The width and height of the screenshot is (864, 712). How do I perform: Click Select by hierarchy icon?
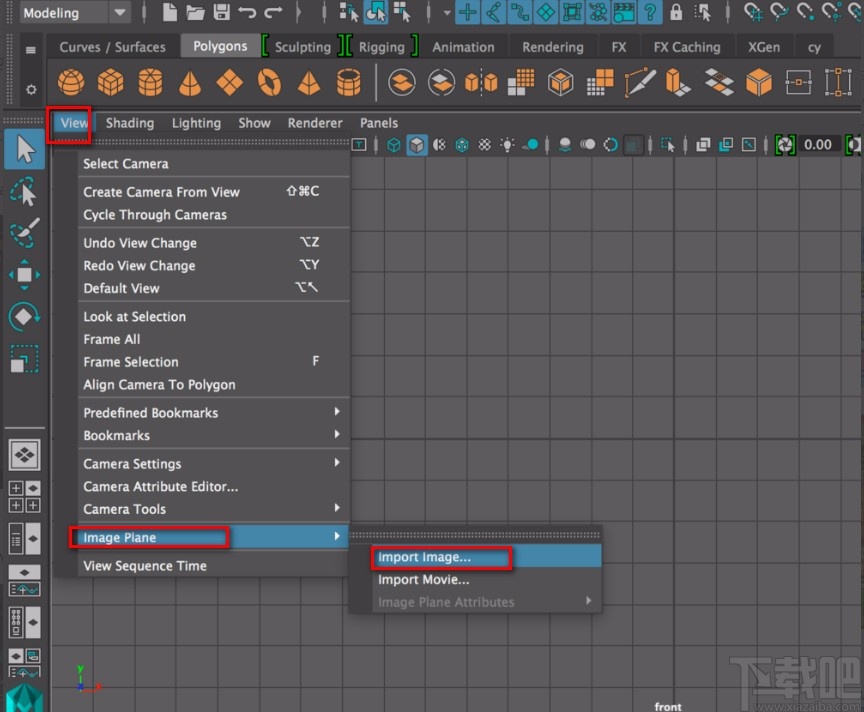click(349, 12)
